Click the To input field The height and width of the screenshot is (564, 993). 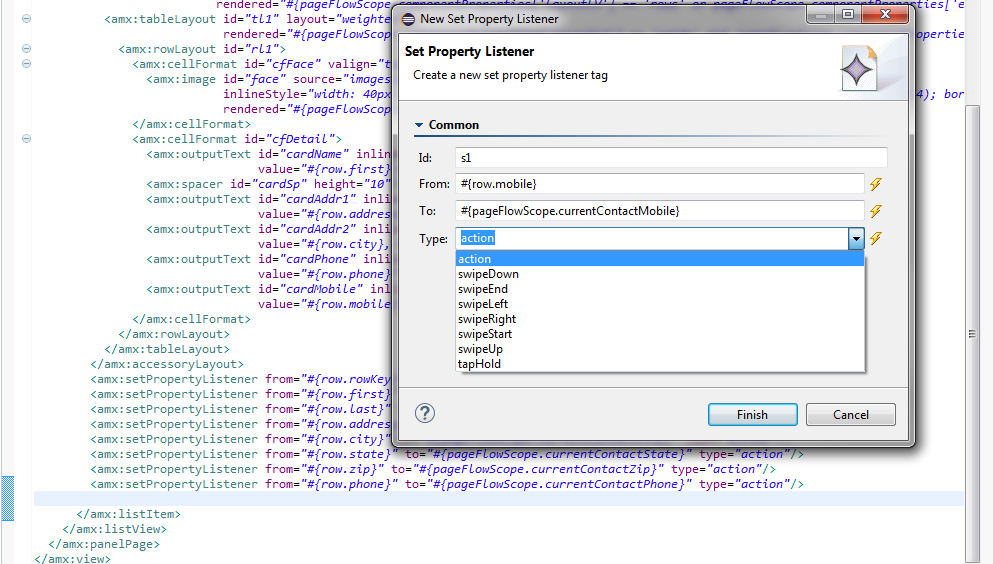point(660,211)
